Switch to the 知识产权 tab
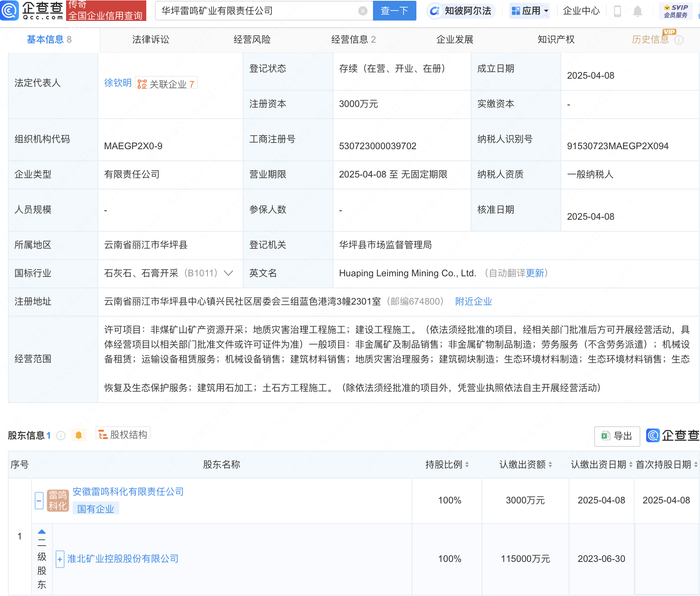The image size is (700, 596). [x=555, y=40]
